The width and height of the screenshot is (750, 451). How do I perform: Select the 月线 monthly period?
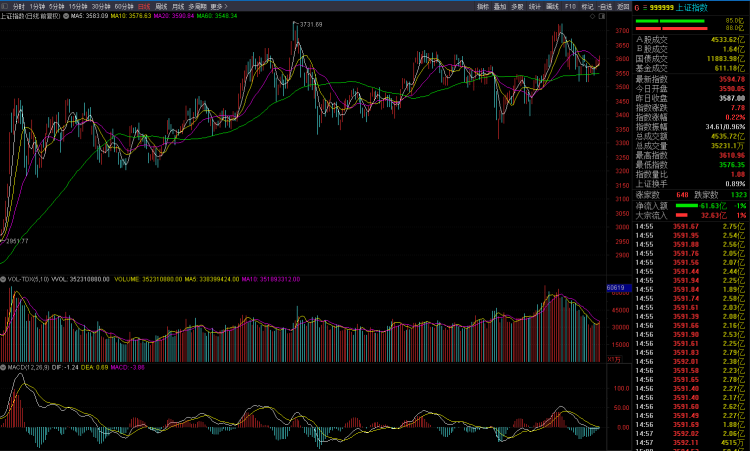(x=177, y=7)
